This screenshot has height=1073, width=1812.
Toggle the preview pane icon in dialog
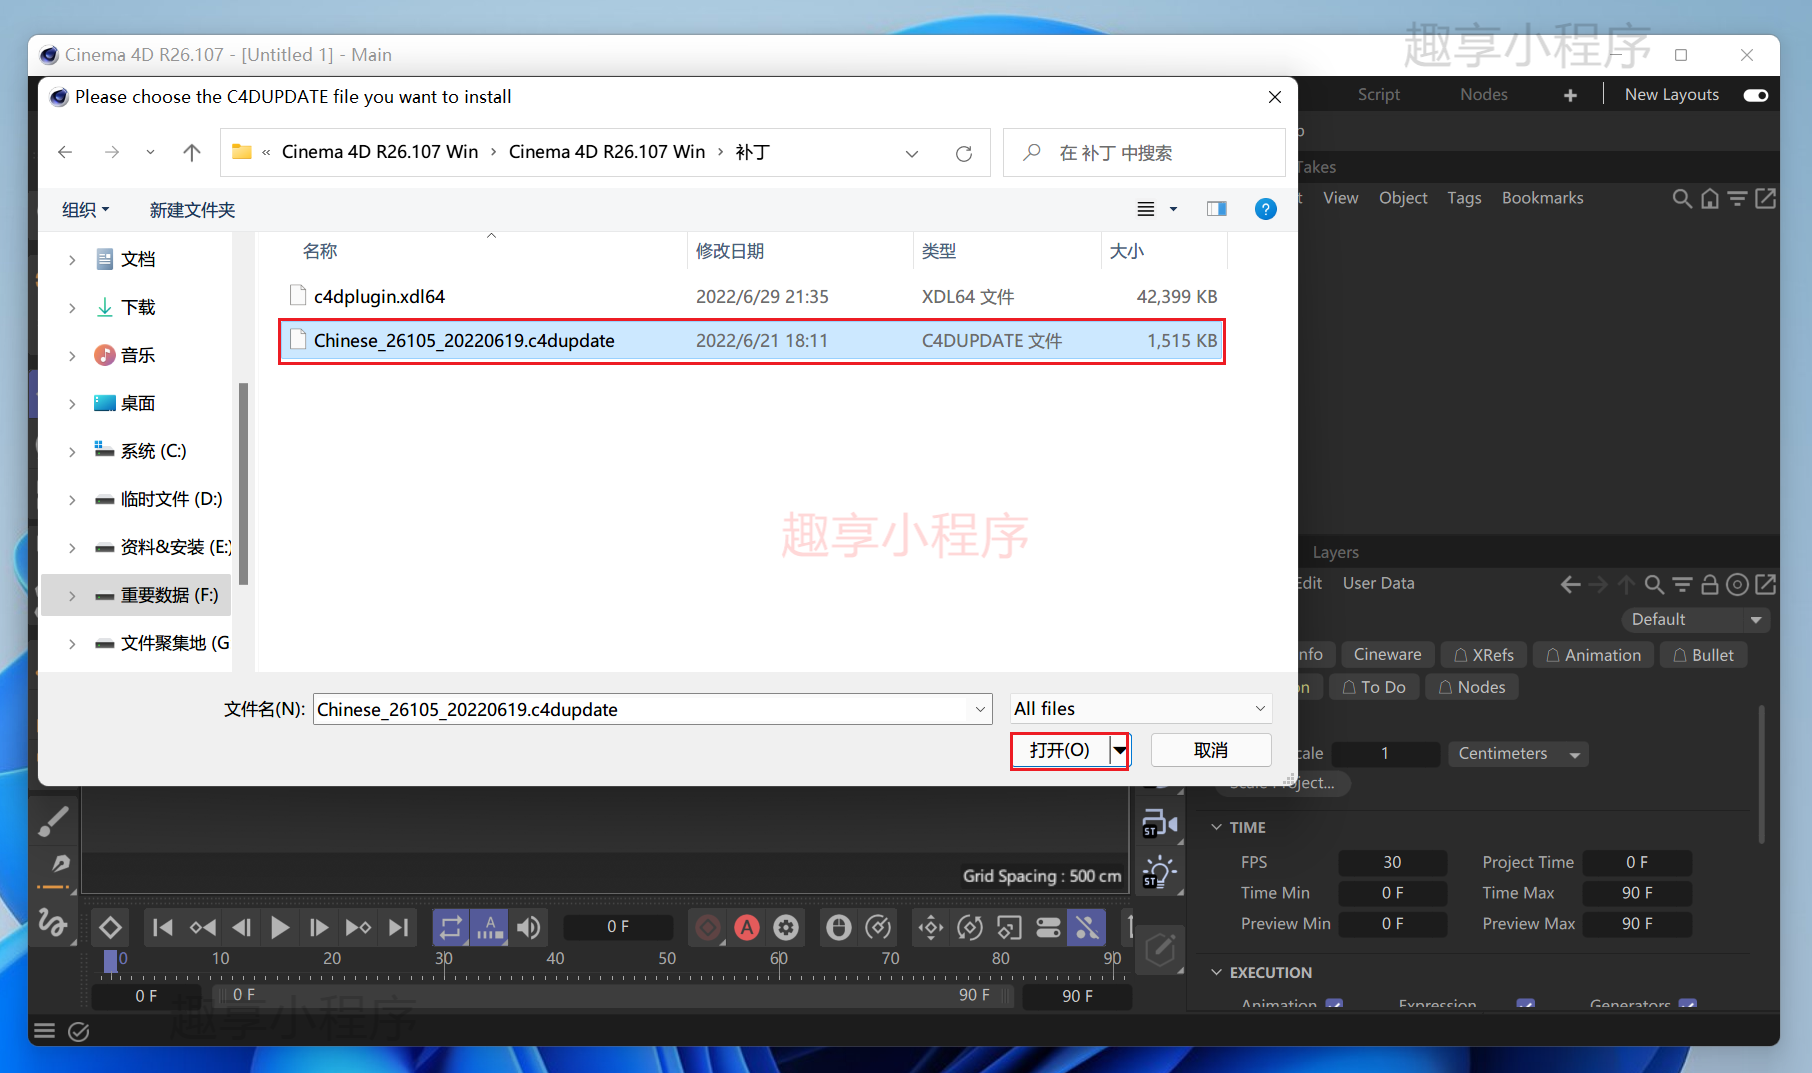(1216, 209)
